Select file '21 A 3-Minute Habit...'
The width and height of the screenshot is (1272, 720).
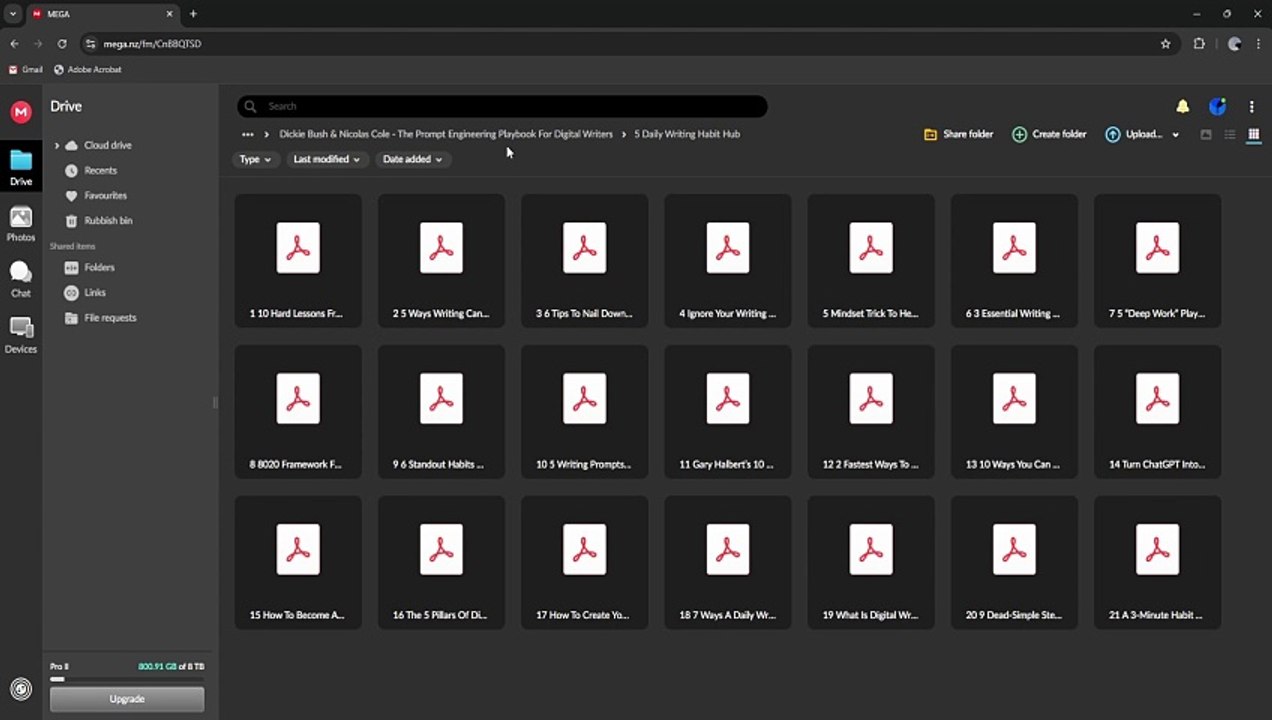pyautogui.click(x=1157, y=562)
